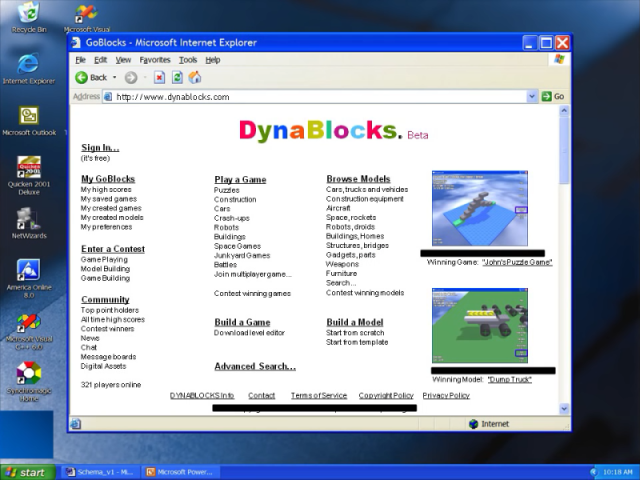Screen dimensions: 640x480
Task: Select the Internet Explorer desktop icon
Action: pyautogui.click(x=29, y=69)
